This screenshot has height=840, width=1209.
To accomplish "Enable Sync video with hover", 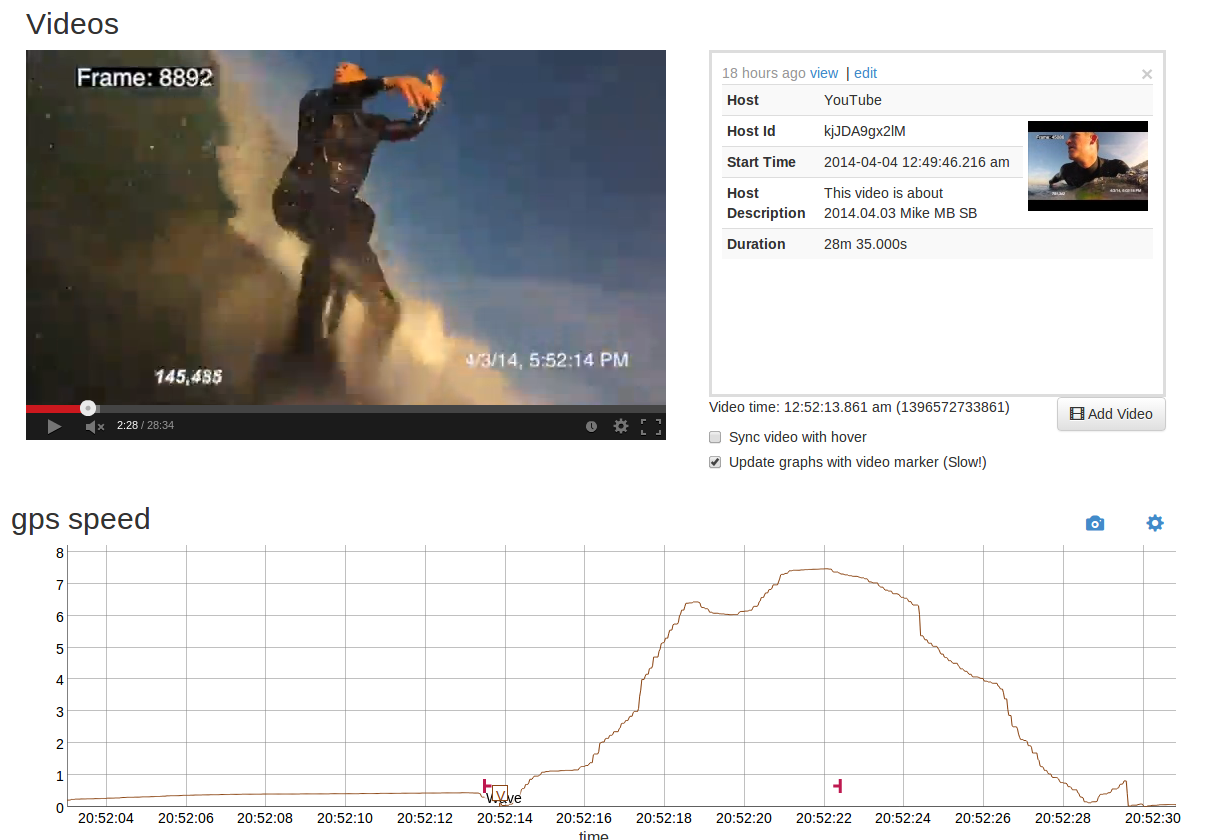I will [x=715, y=437].
